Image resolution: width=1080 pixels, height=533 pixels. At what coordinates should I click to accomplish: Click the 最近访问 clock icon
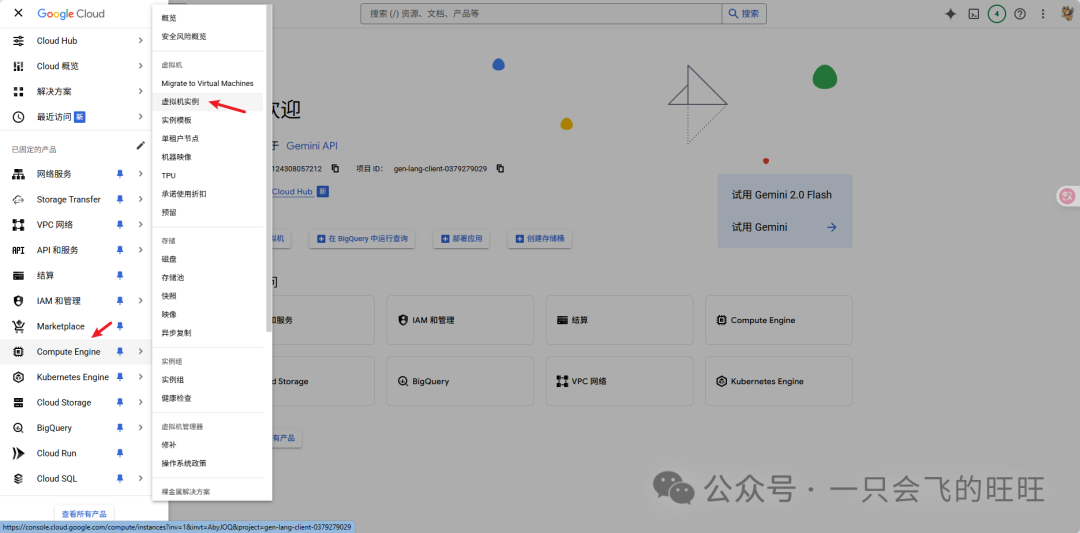pyautogui.click(x=19, y=117)
